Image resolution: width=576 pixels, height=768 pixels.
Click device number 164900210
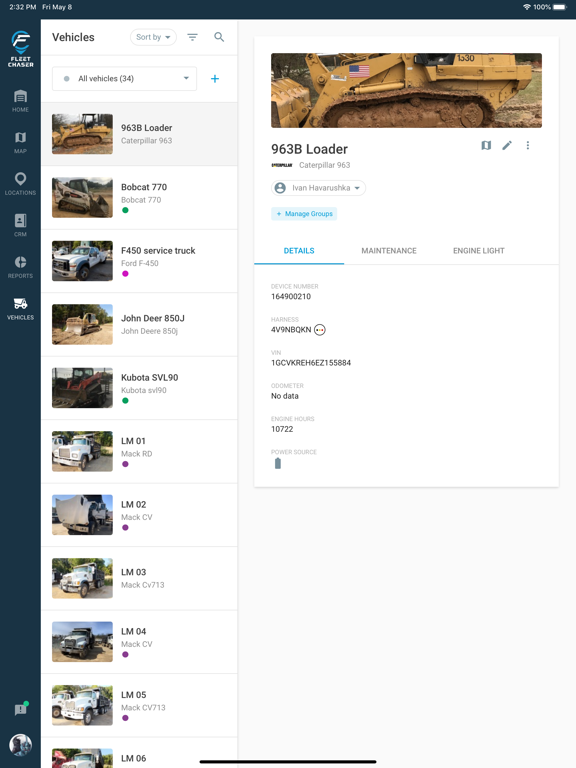(x=291, y=297)
